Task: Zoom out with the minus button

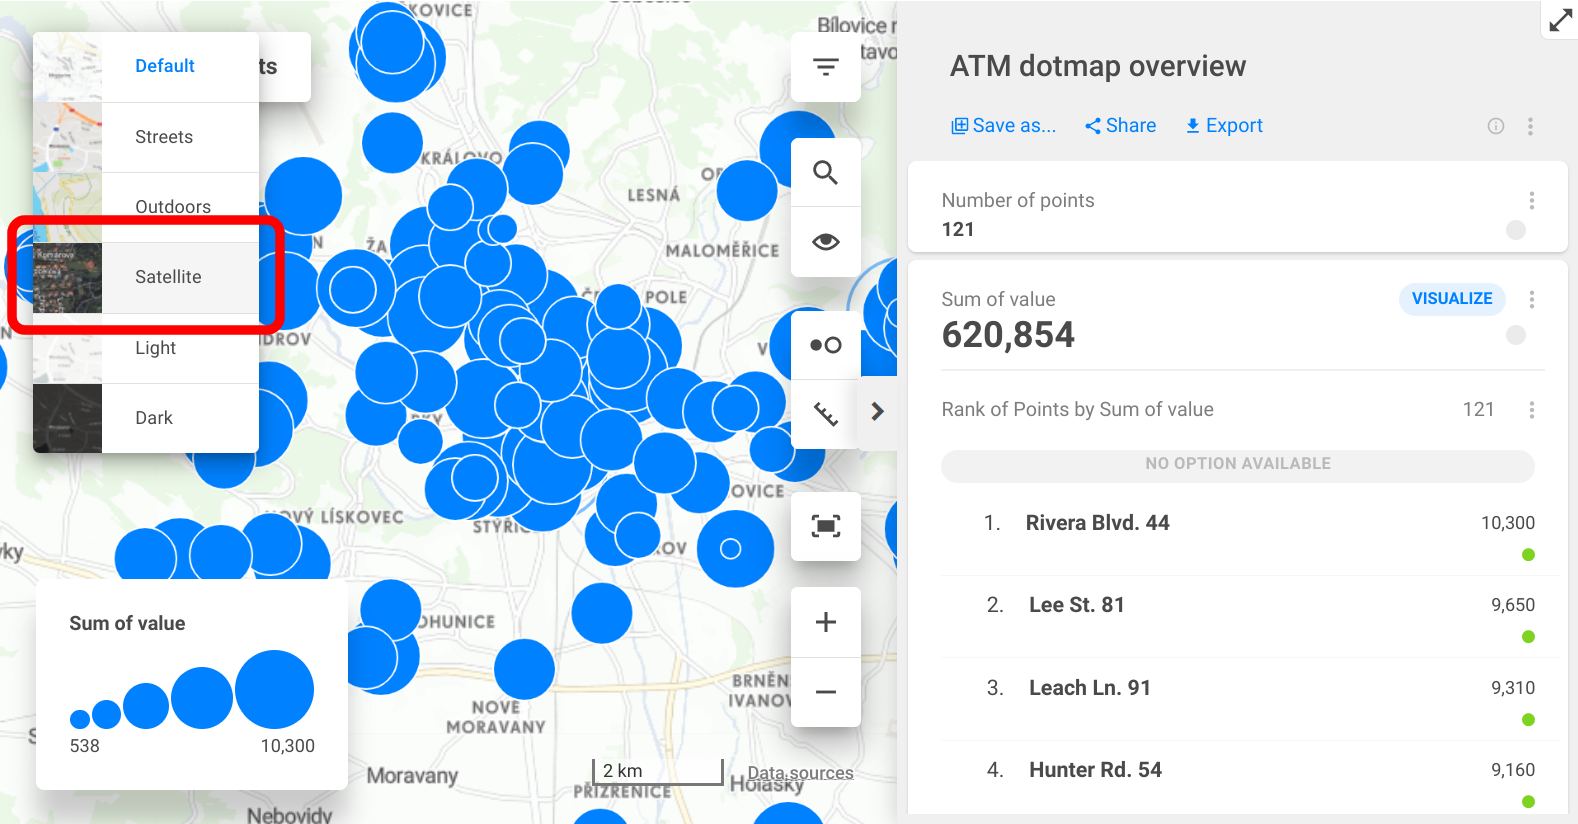Action: tap(825, 692)
